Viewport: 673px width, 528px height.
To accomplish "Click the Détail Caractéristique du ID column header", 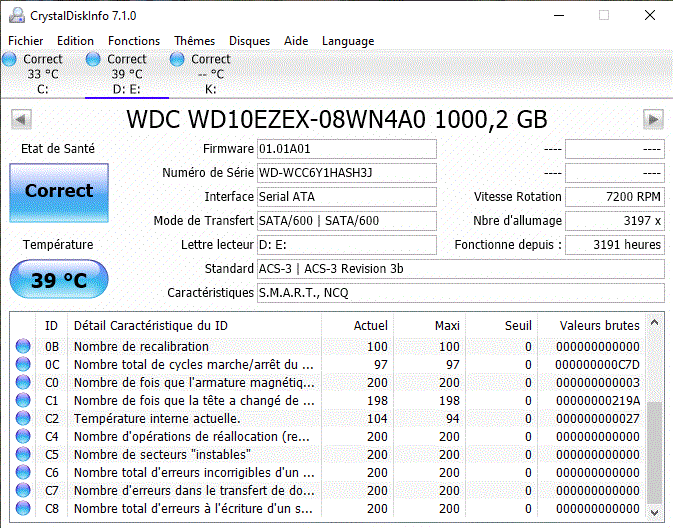I will tap(194, 326).
